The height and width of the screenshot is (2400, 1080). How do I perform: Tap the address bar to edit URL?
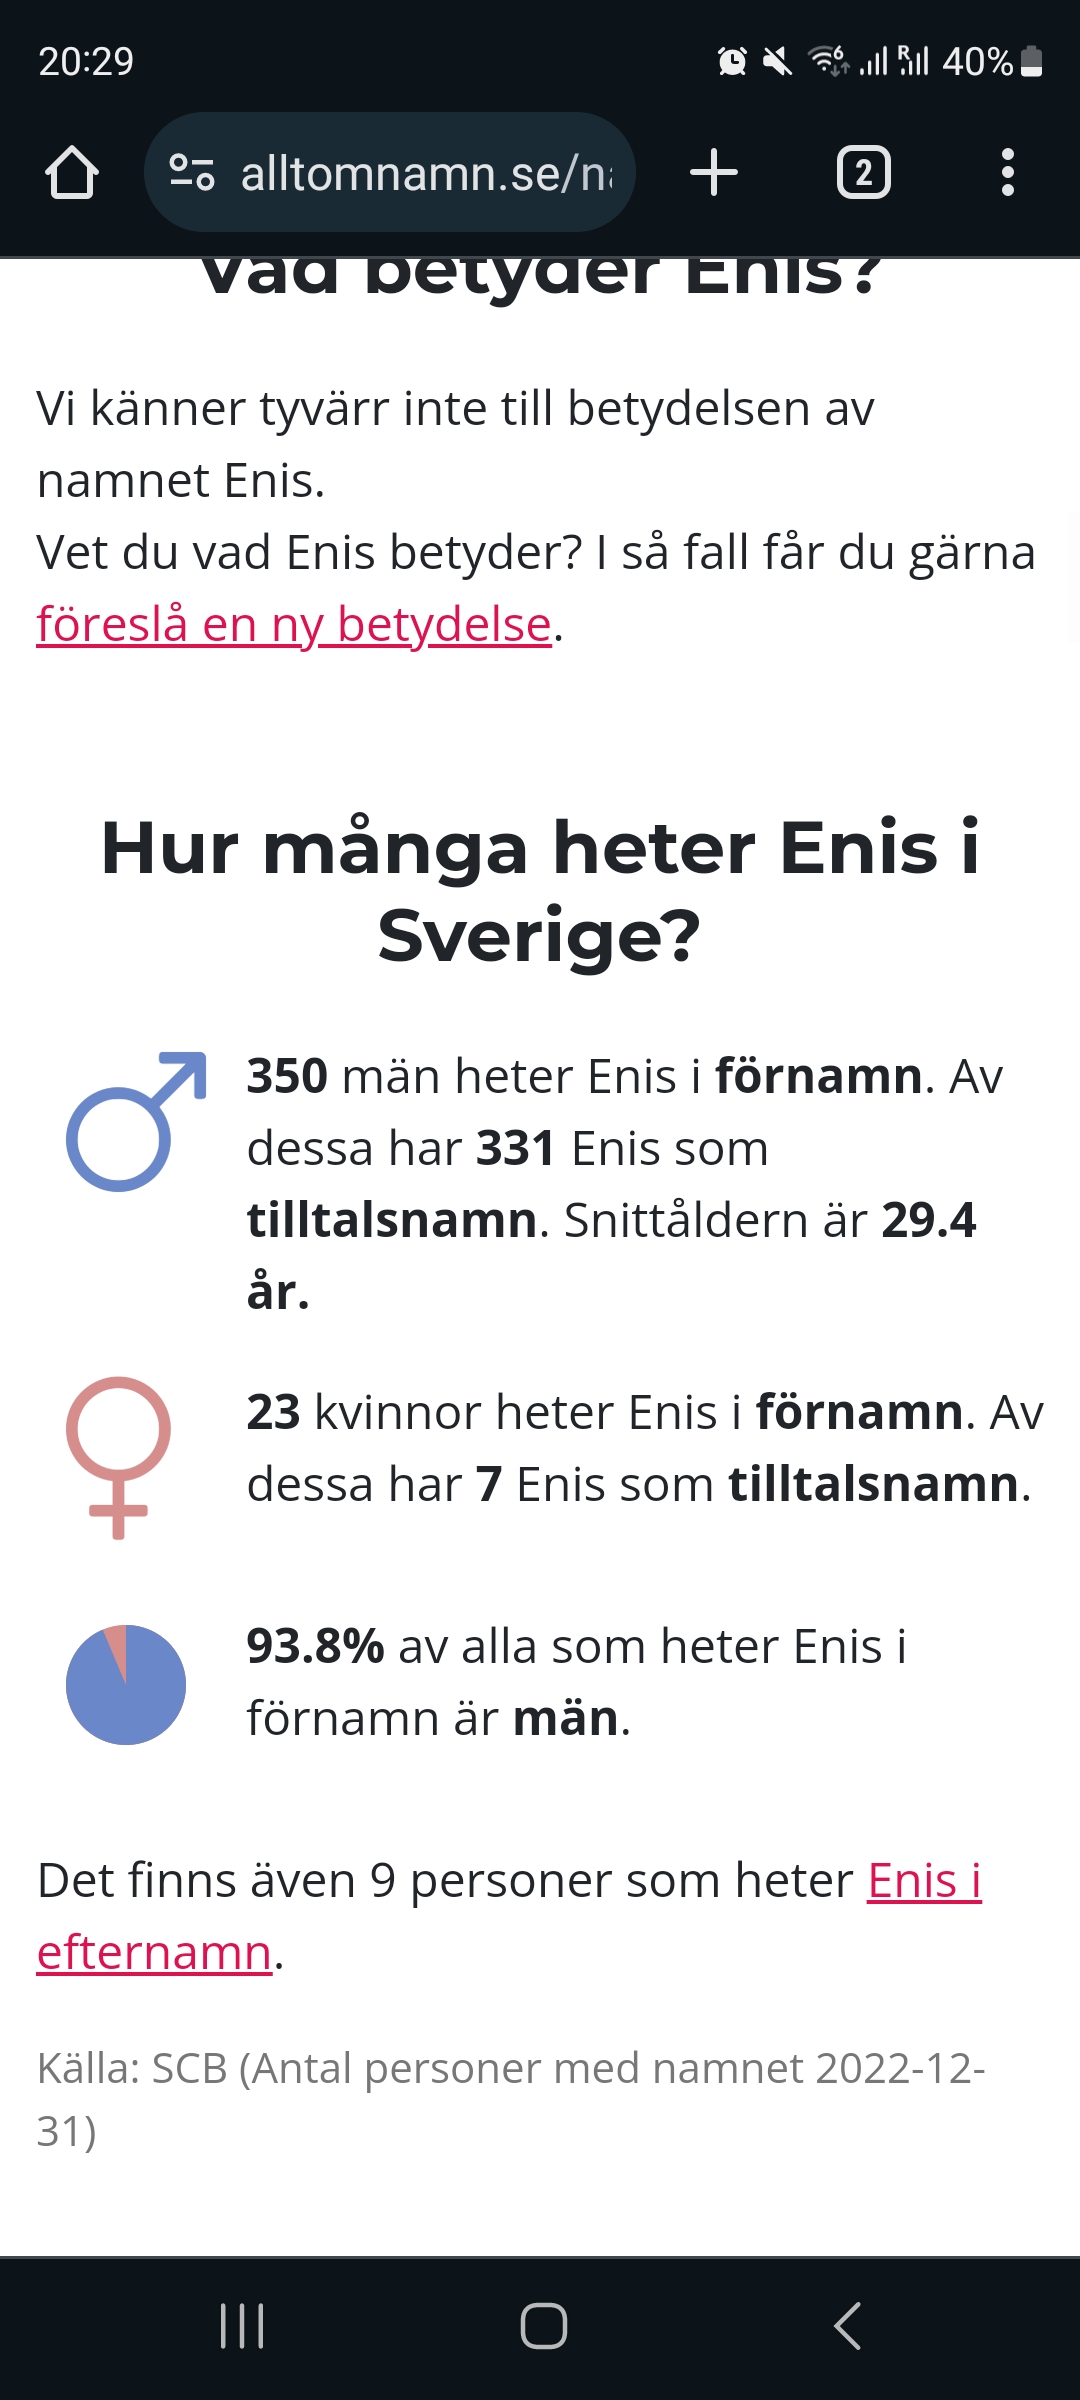(x=420, y=171)
